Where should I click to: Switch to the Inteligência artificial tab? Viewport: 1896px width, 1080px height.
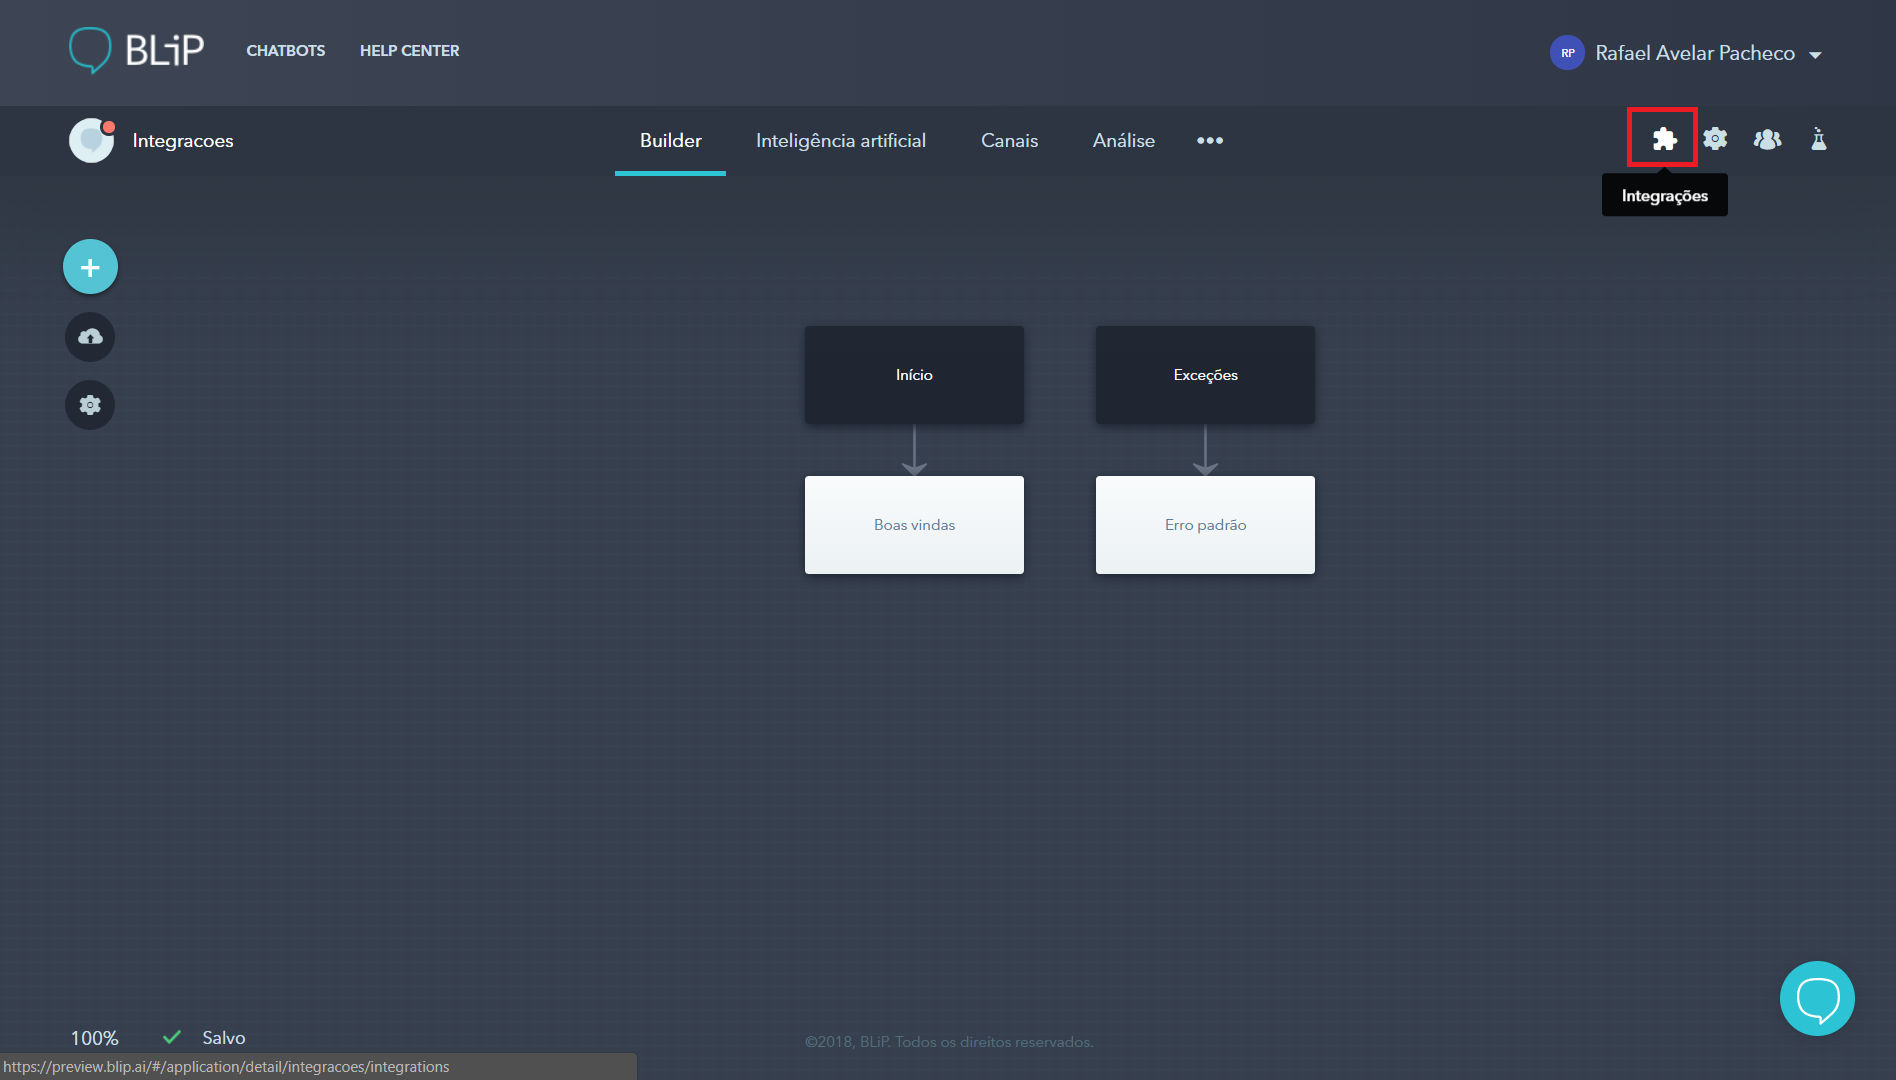coord(841,140)
